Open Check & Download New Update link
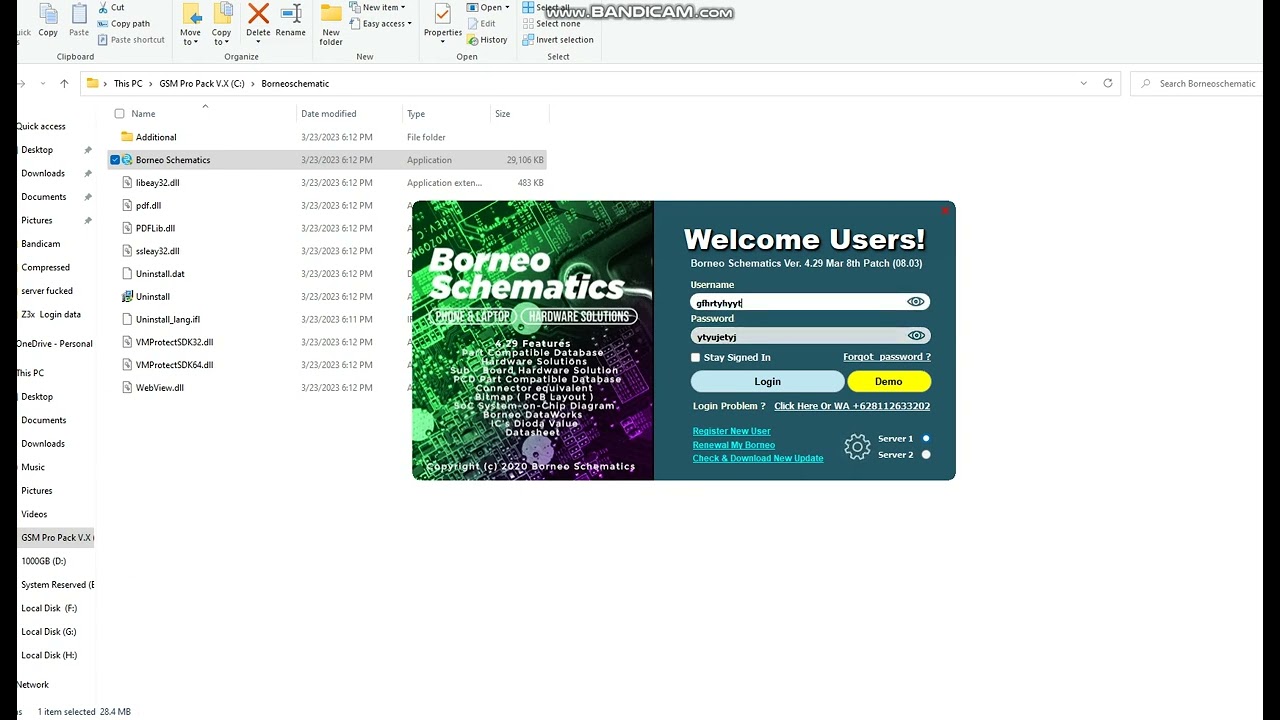The width and height of the screenshot is (1280, 720). (758, 458)
